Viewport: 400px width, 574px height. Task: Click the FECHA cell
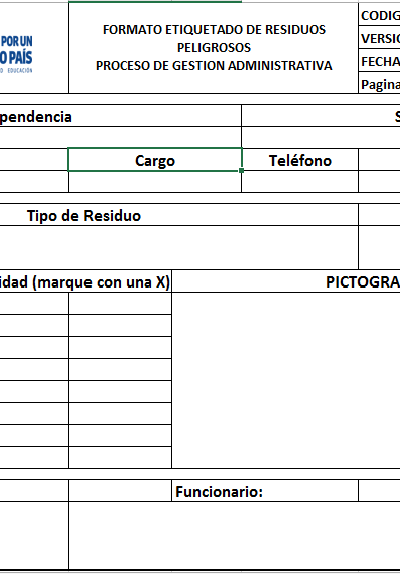pyautogui.click(x=379, y=60)
